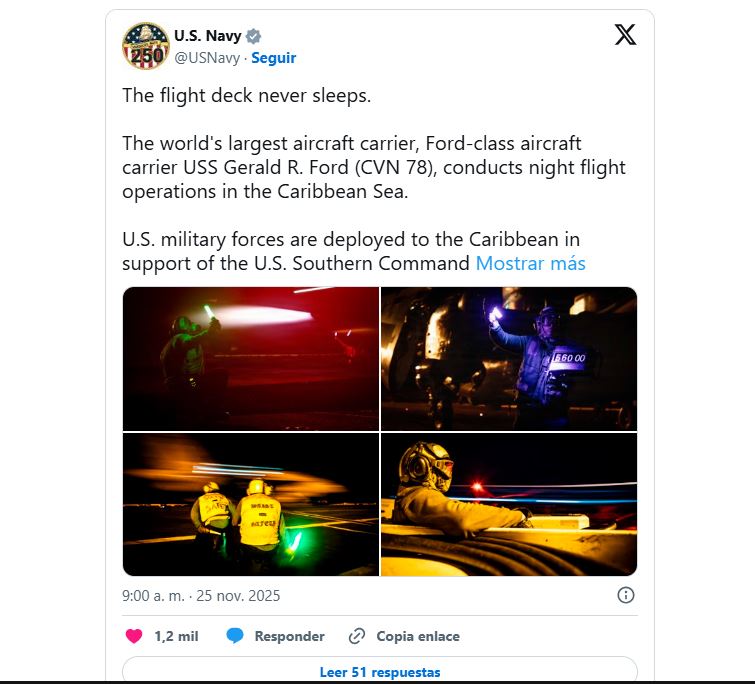Open the 9:00 a. m. 25 nov. 2025 timestamp
This screenshot has width=755, height=684.
click(x=201, y=596)
